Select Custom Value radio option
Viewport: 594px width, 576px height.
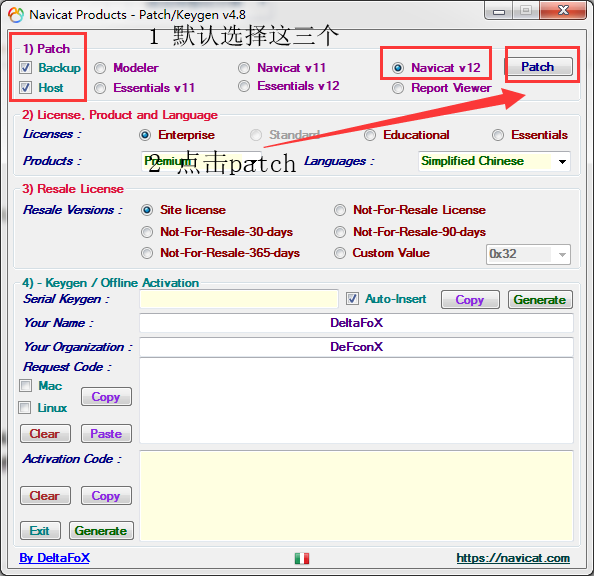[340, 253]
